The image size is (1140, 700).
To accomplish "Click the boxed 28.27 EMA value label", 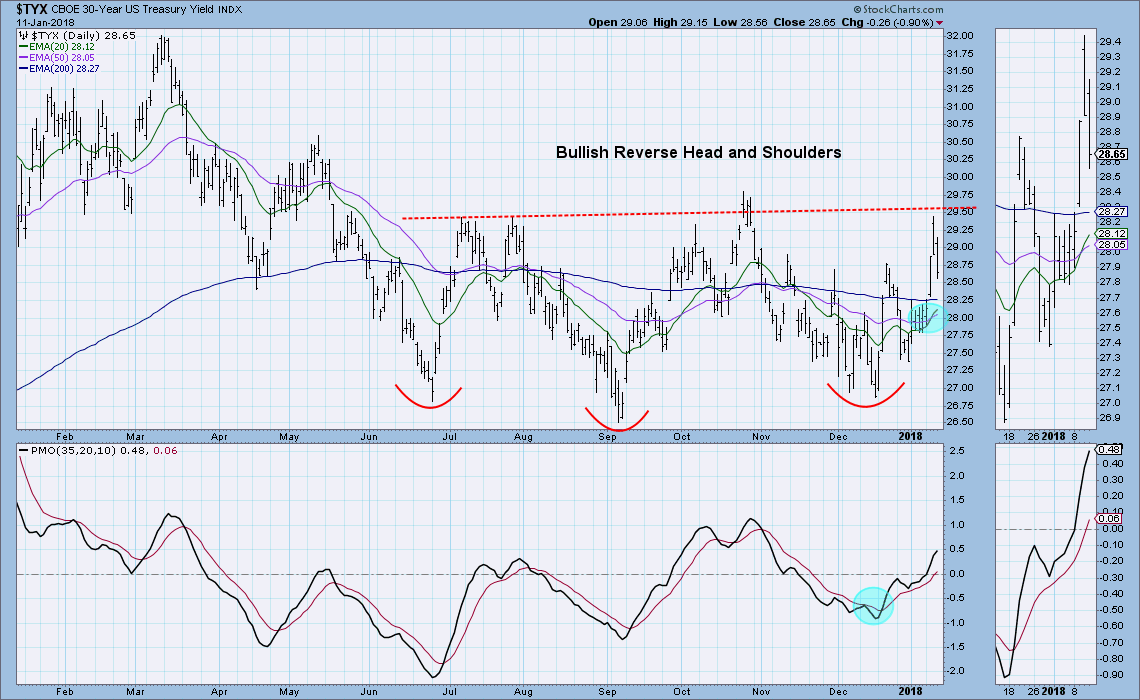I will click(x=1112, y=212).
